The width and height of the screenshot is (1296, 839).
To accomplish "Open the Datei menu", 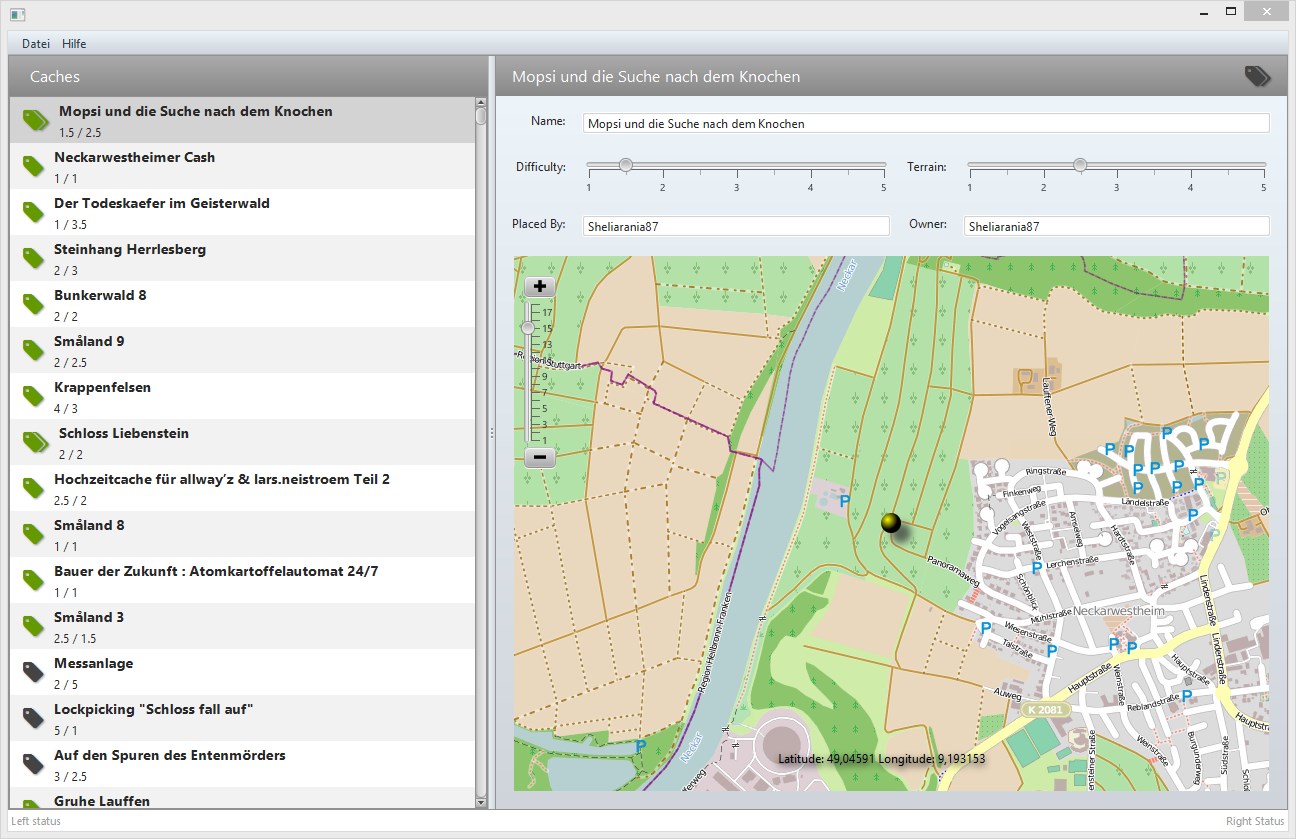I will pos(36,44).
